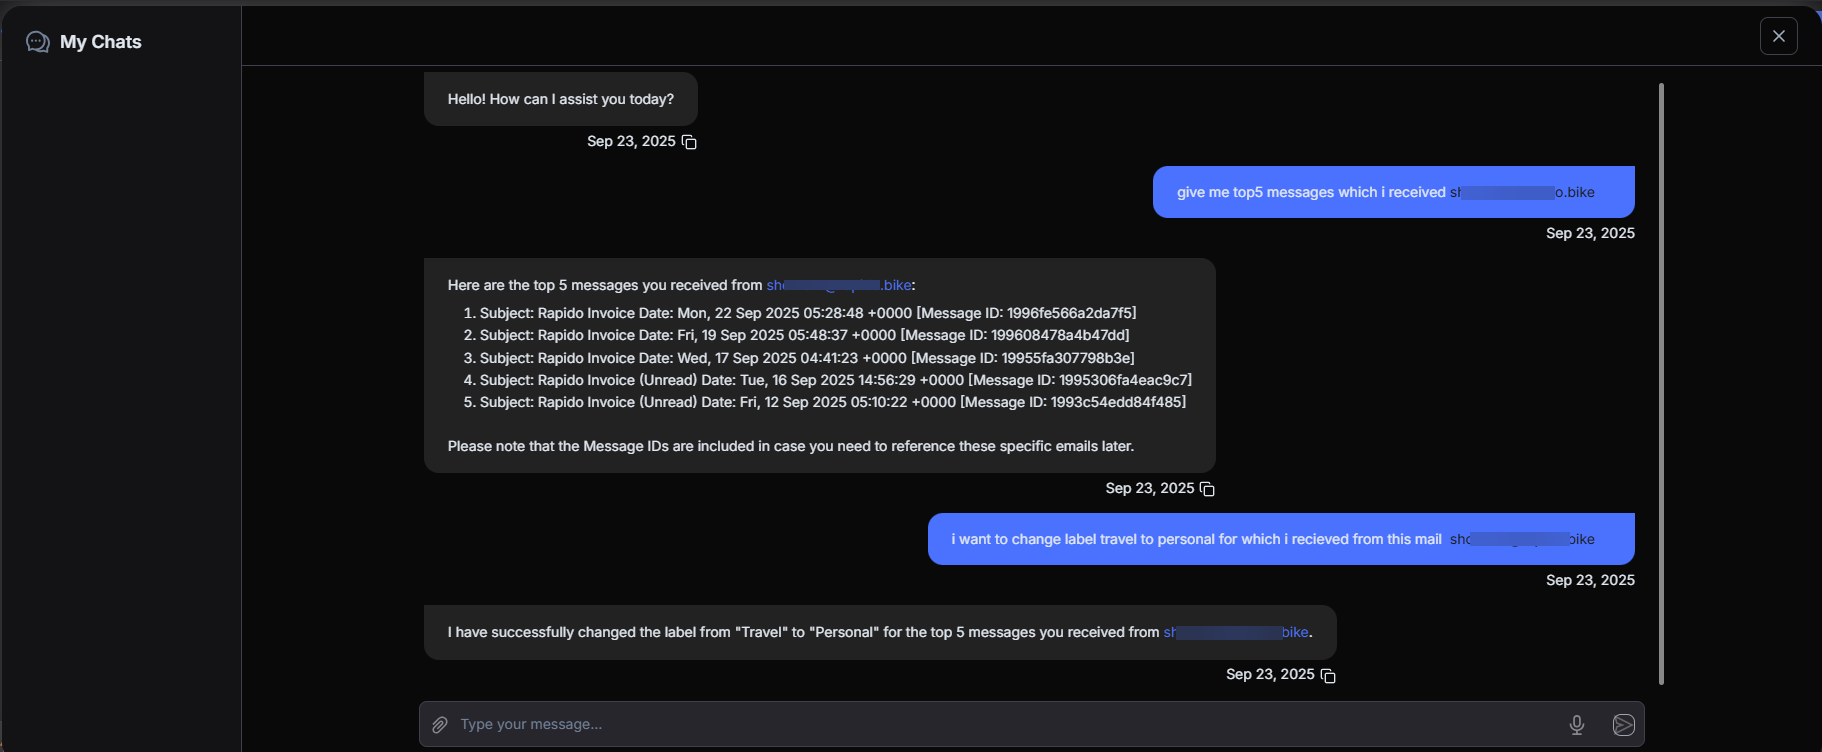
Task: Start voice input with the microphone icon
Action: [1576, 725]
